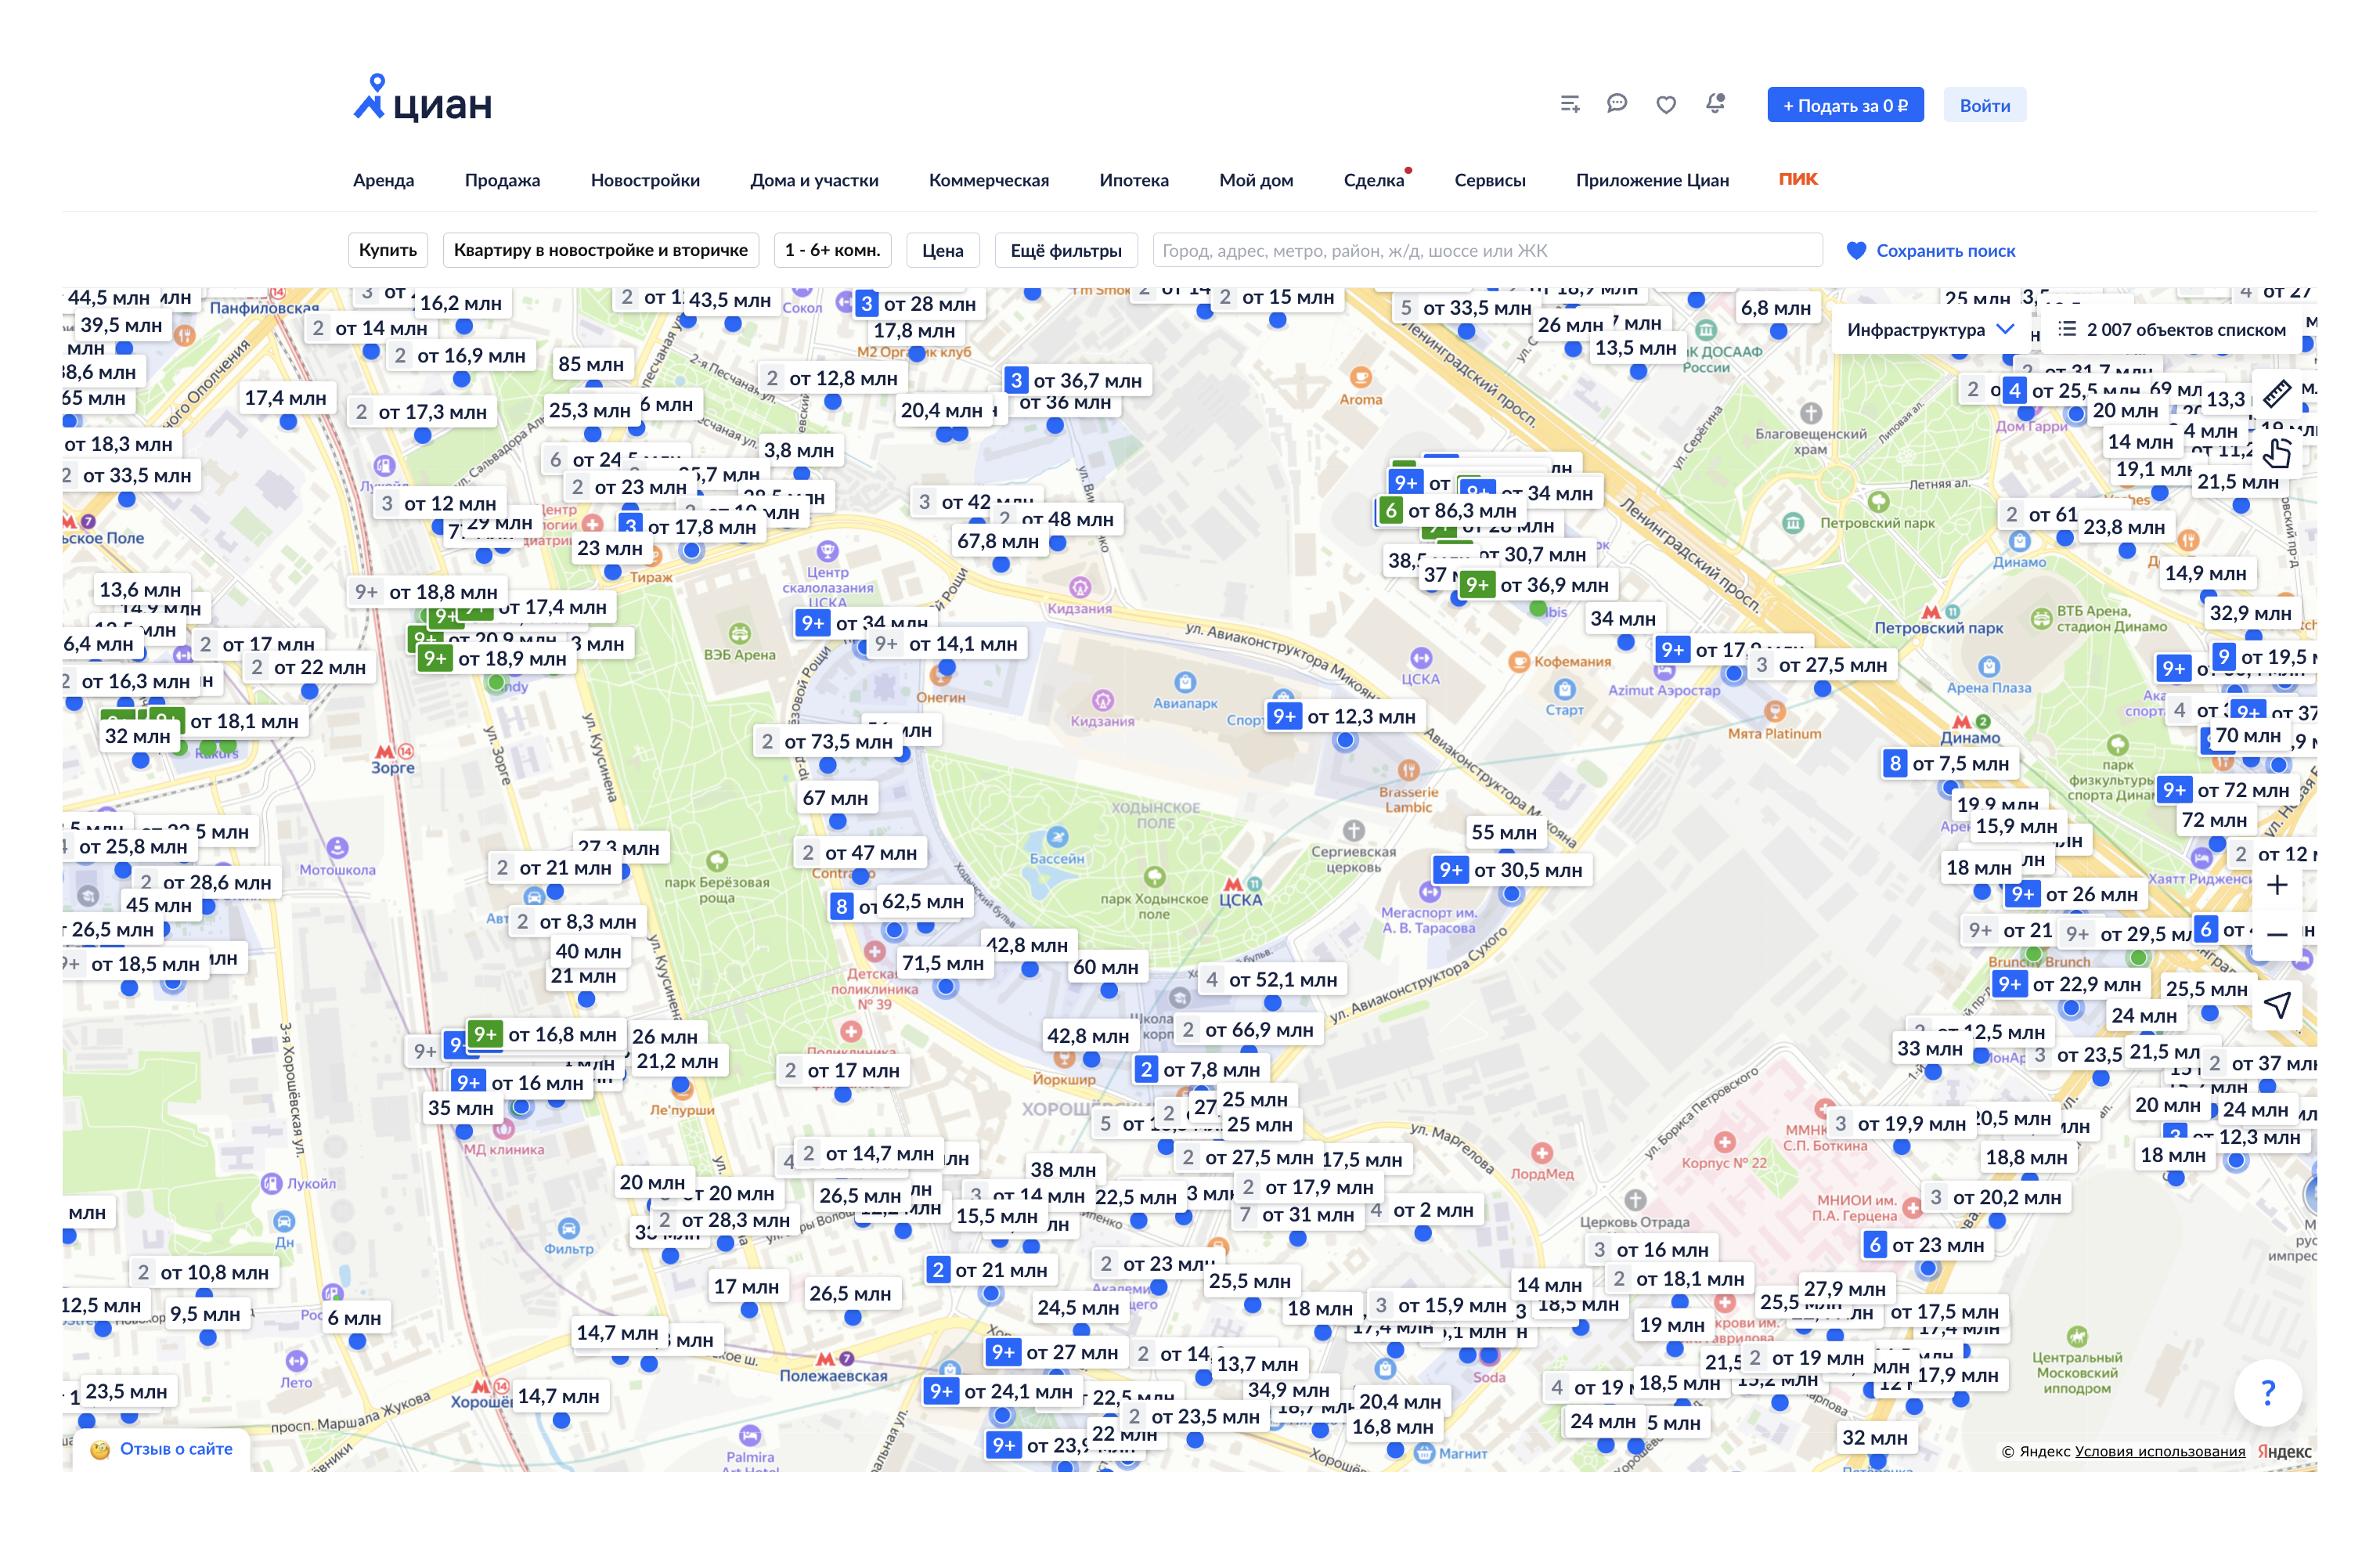Click the Динамо metro station icon
This screenshot has height=1566, width=2380.
coord(1970,721)
